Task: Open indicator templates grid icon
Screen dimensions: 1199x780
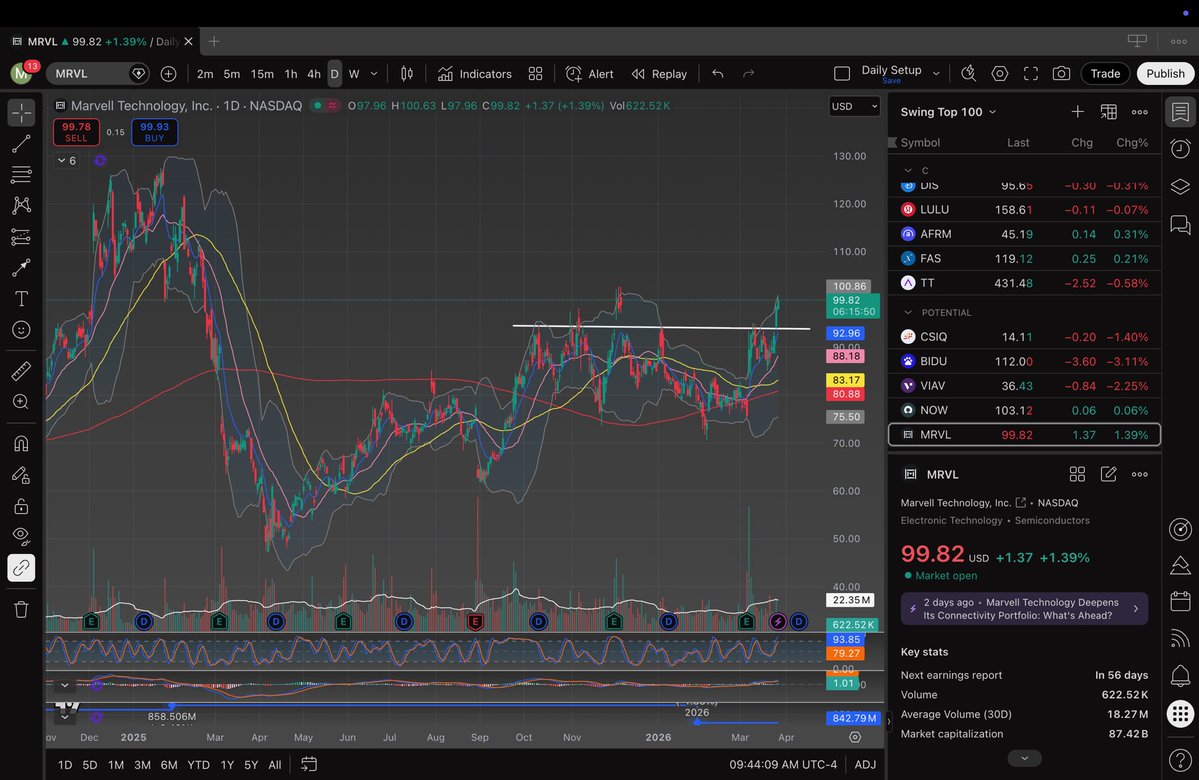Action: point(535,73)
